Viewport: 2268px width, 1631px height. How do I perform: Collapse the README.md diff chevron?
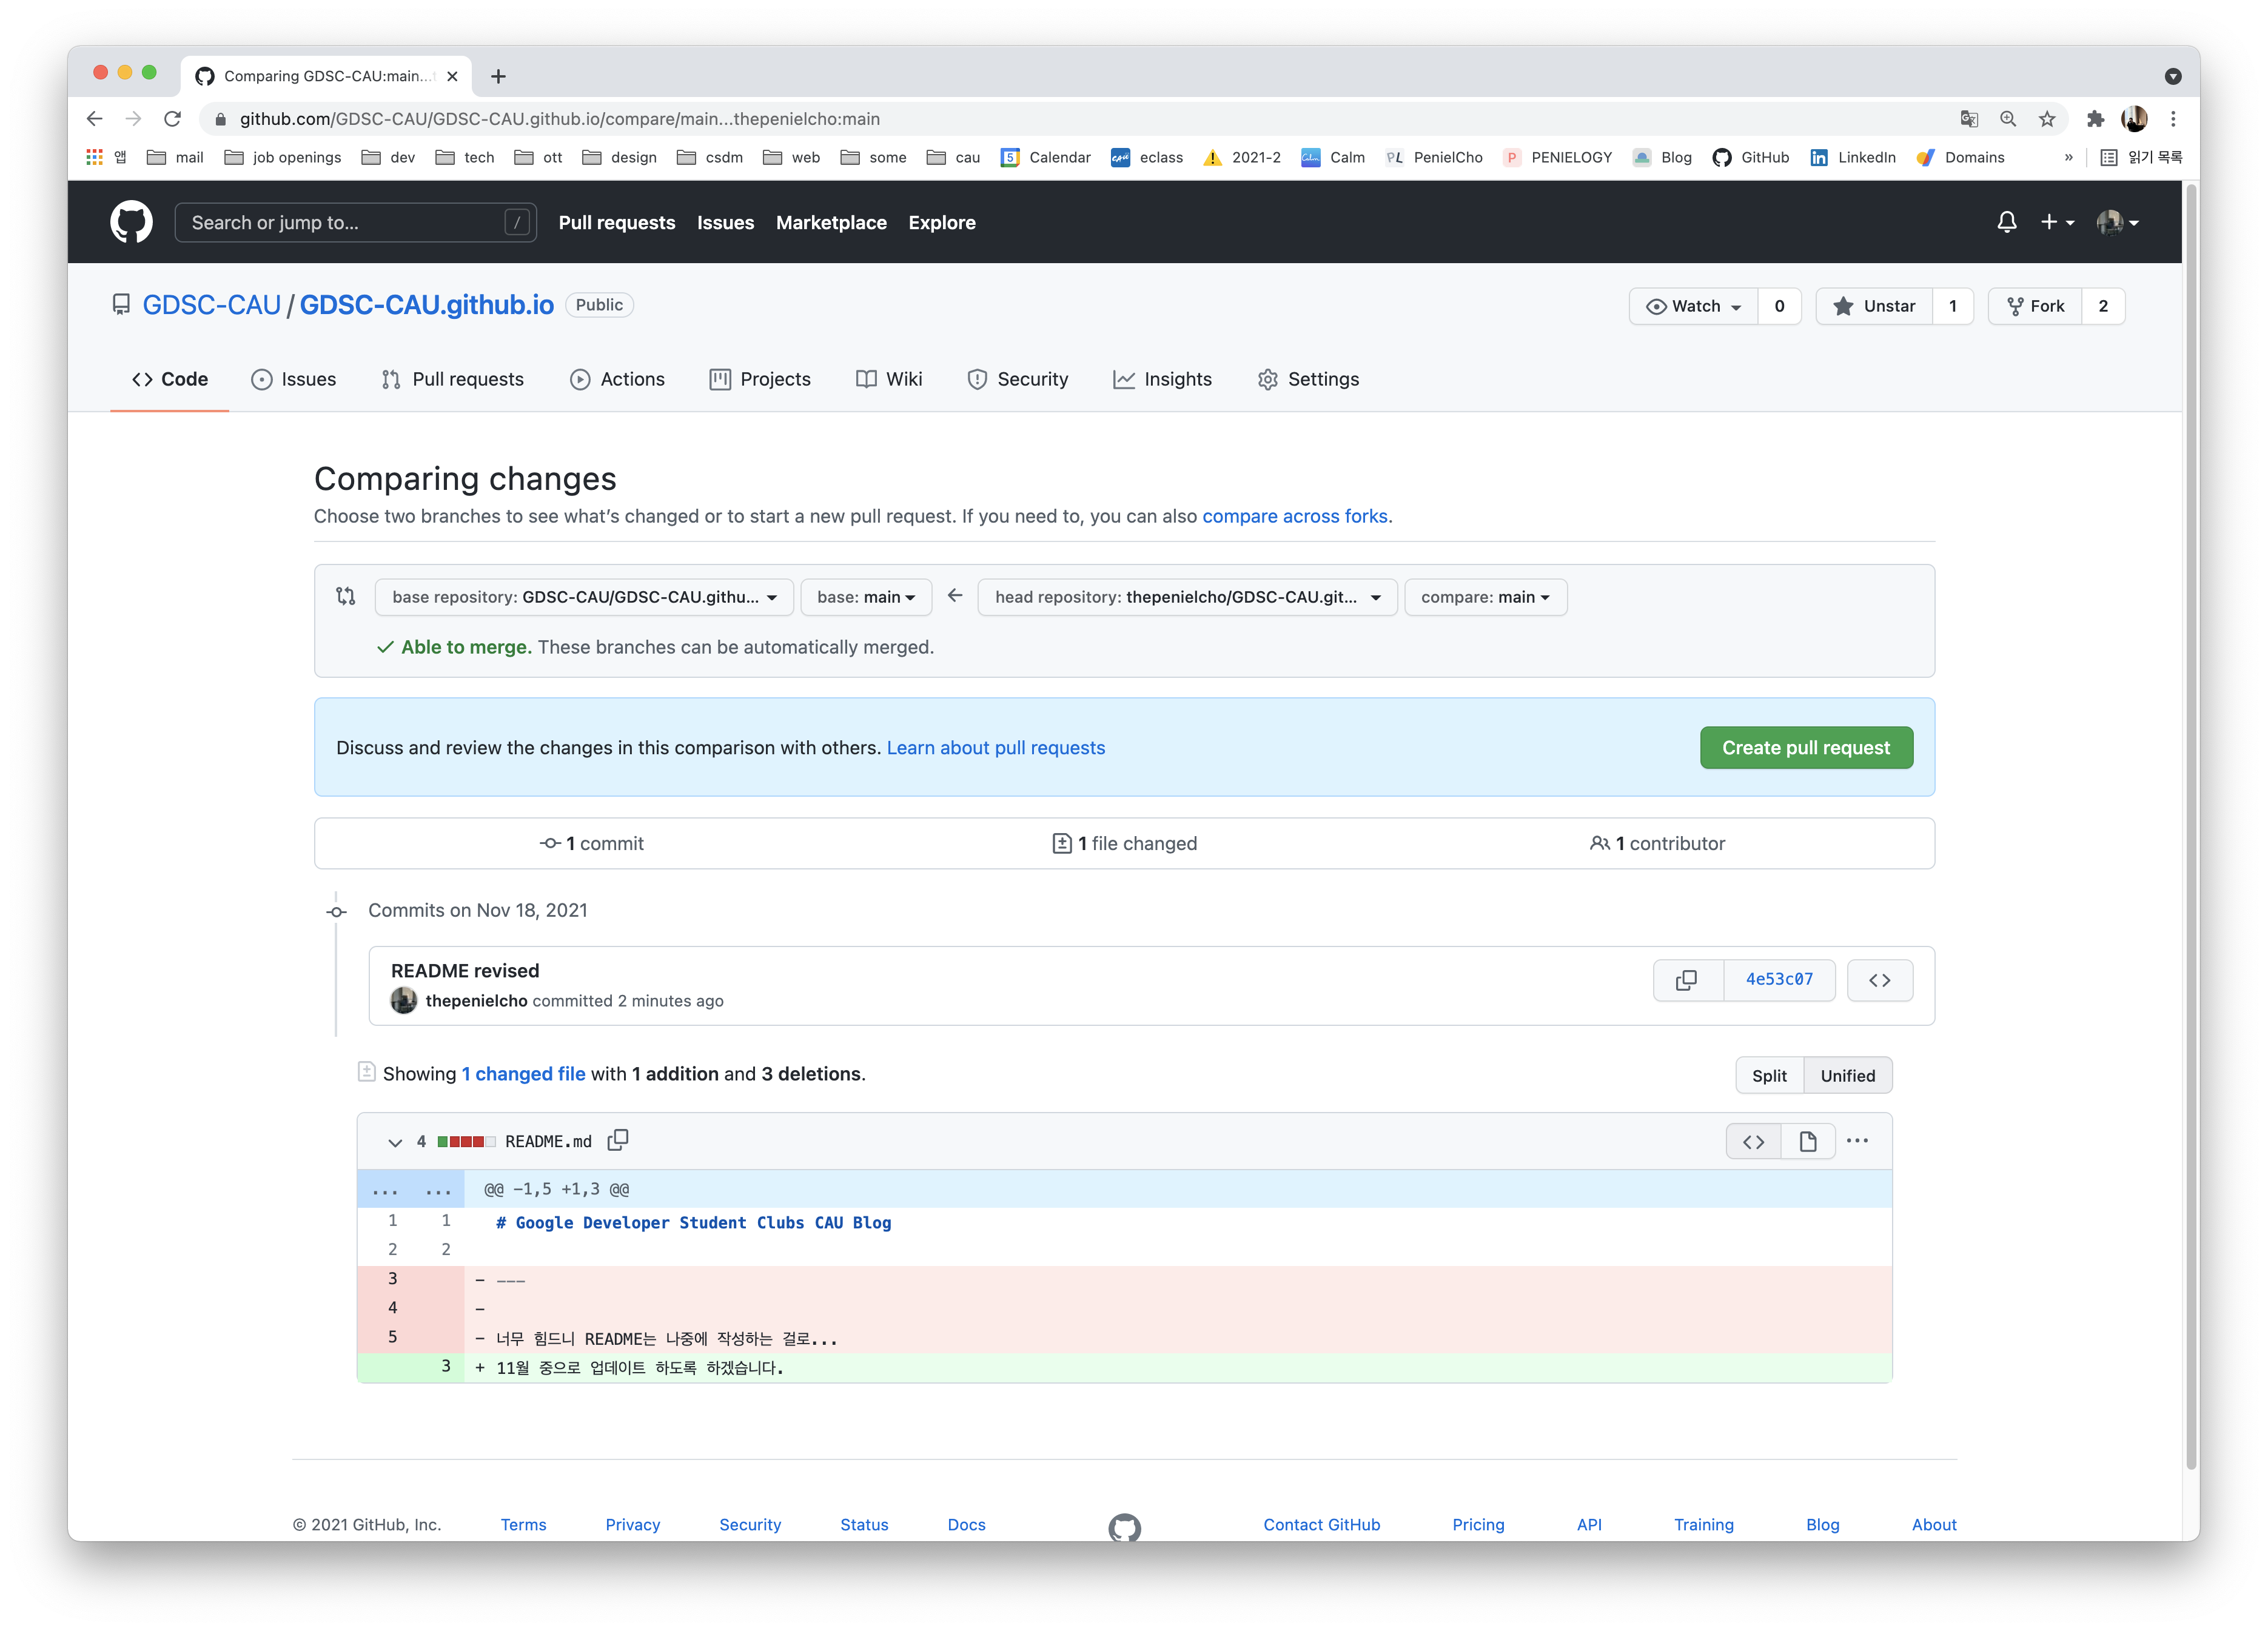point(395,1142)
